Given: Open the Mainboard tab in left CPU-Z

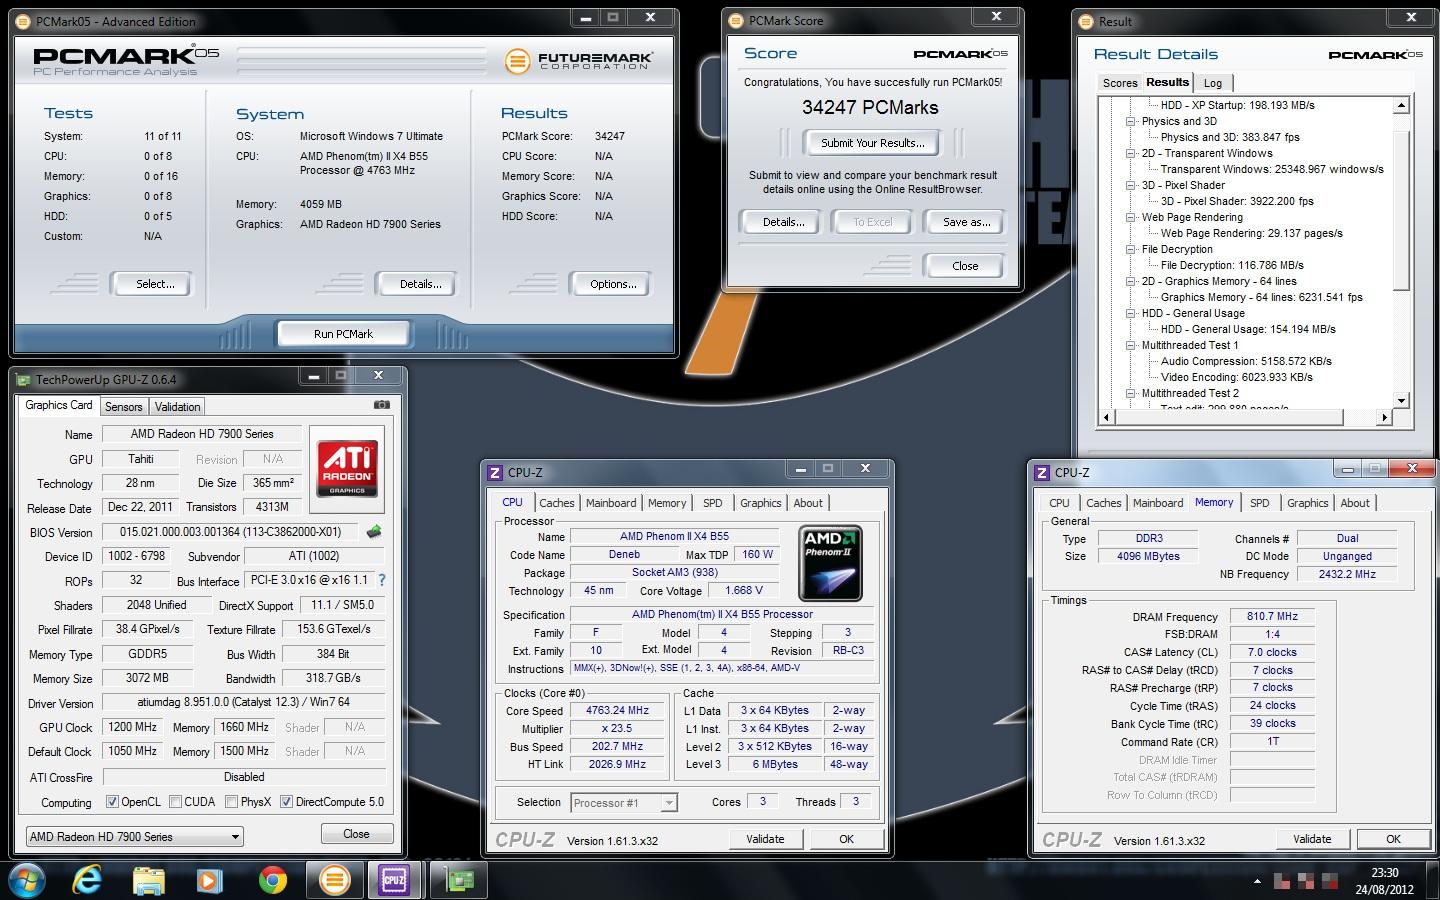Looking at the screenshot, I should coord(611,503).
